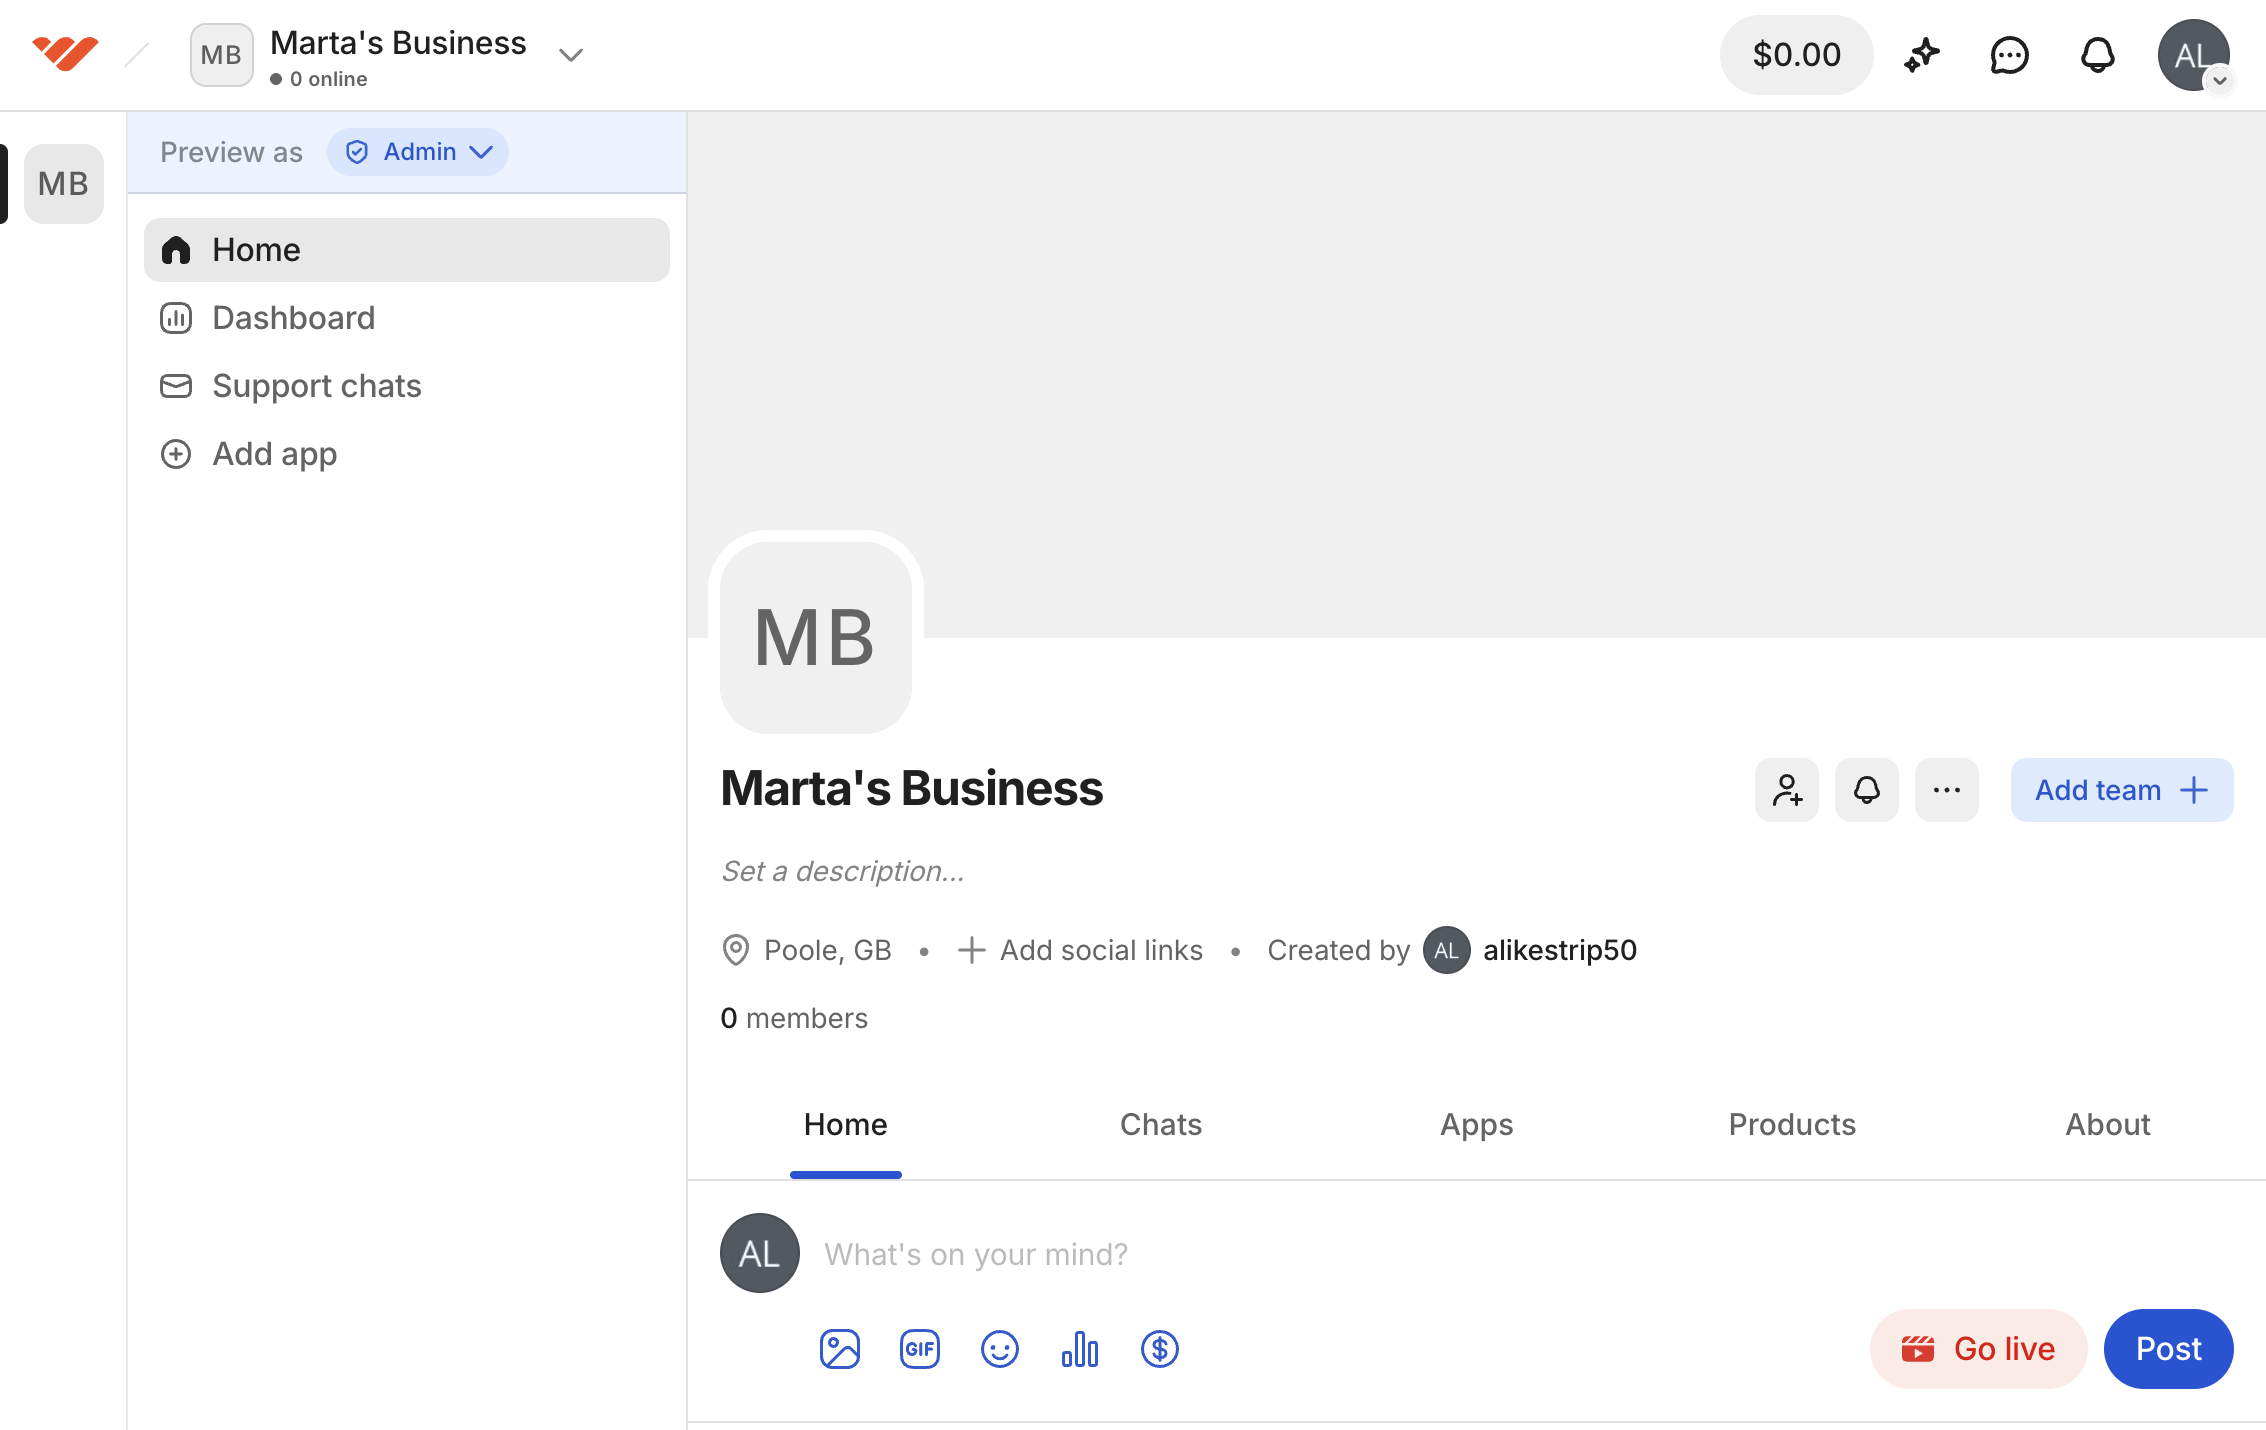The height and width of the screenshot is (1430, 2266).
Task: Click the Add team button
Action: pyautogui.click(x=2122, y=790)
